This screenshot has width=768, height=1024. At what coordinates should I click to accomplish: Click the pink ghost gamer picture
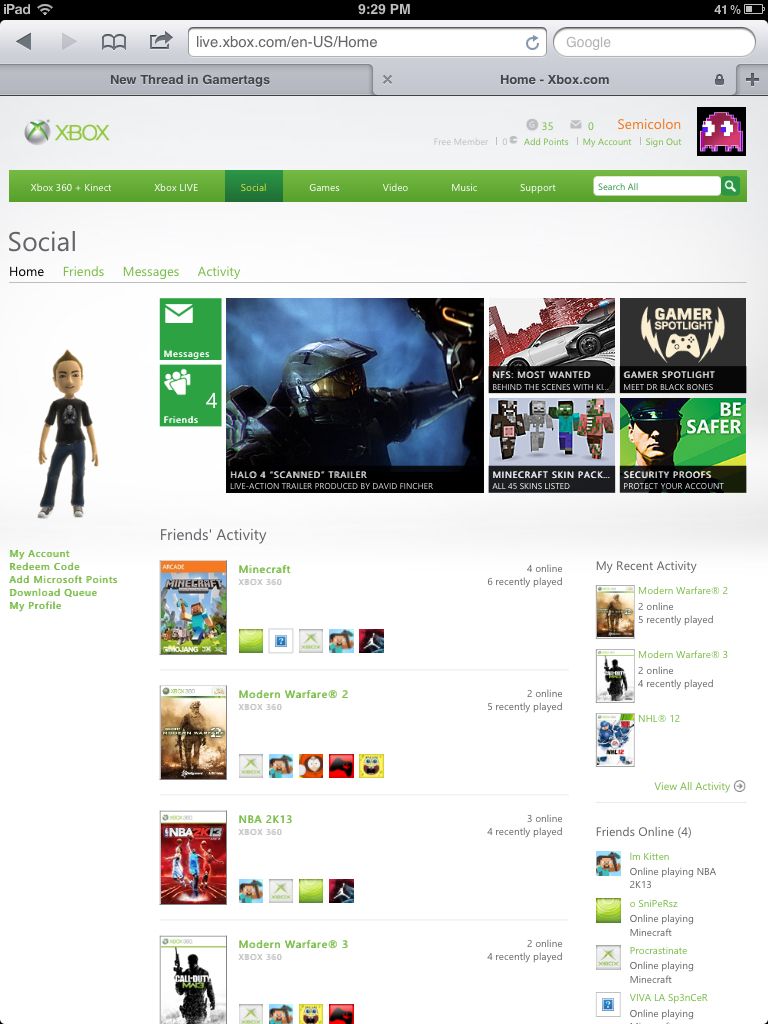[721, 131]
